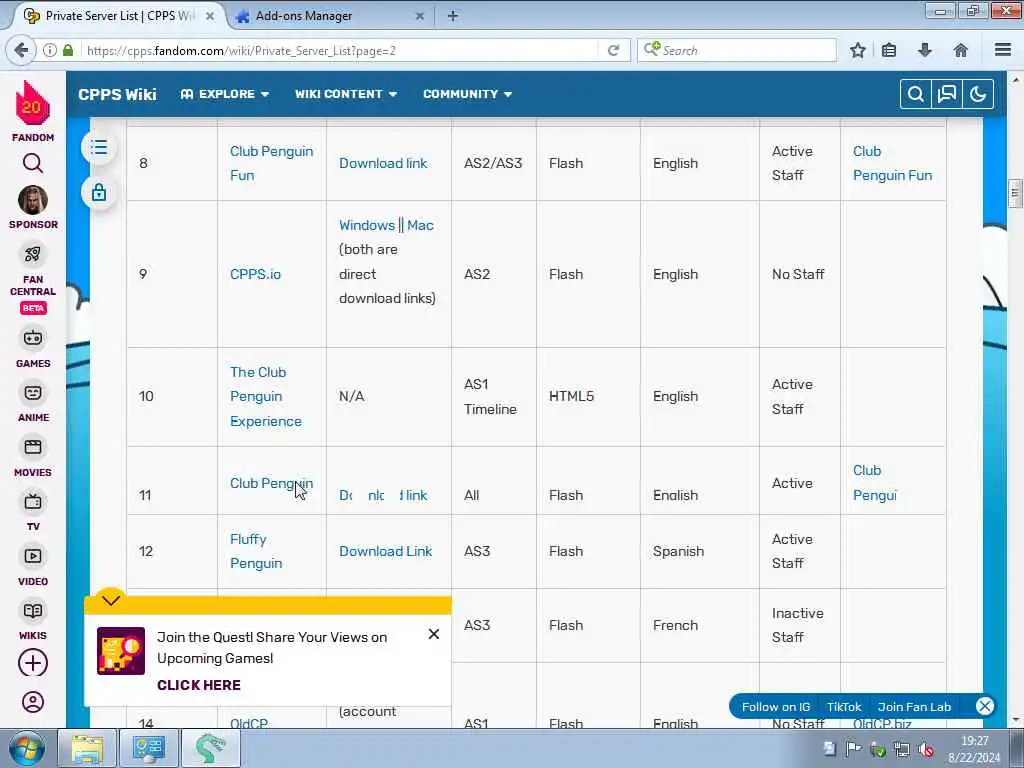Open the Anime icon in sidebar

tap(33, 392)
